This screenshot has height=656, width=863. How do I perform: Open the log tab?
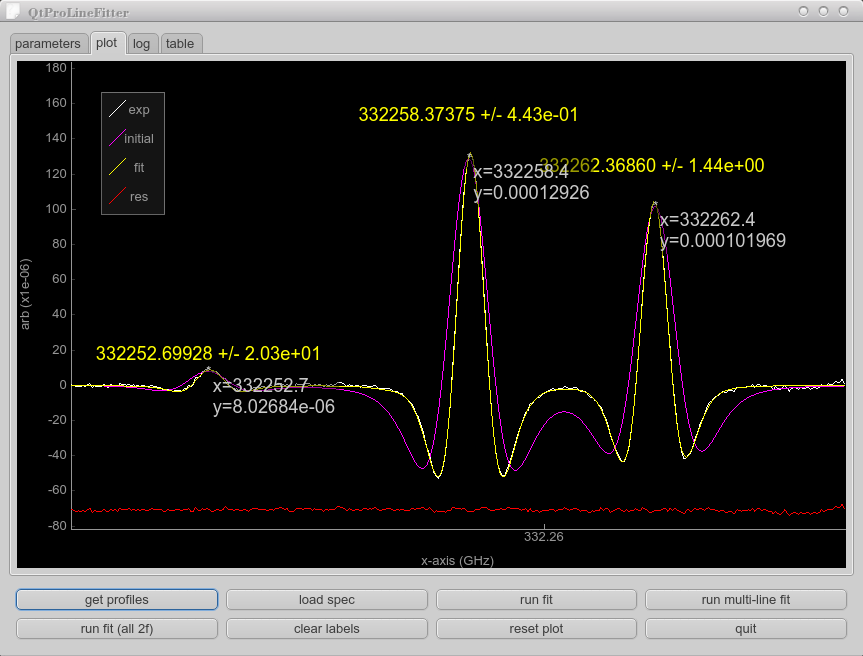coord(142,44)
